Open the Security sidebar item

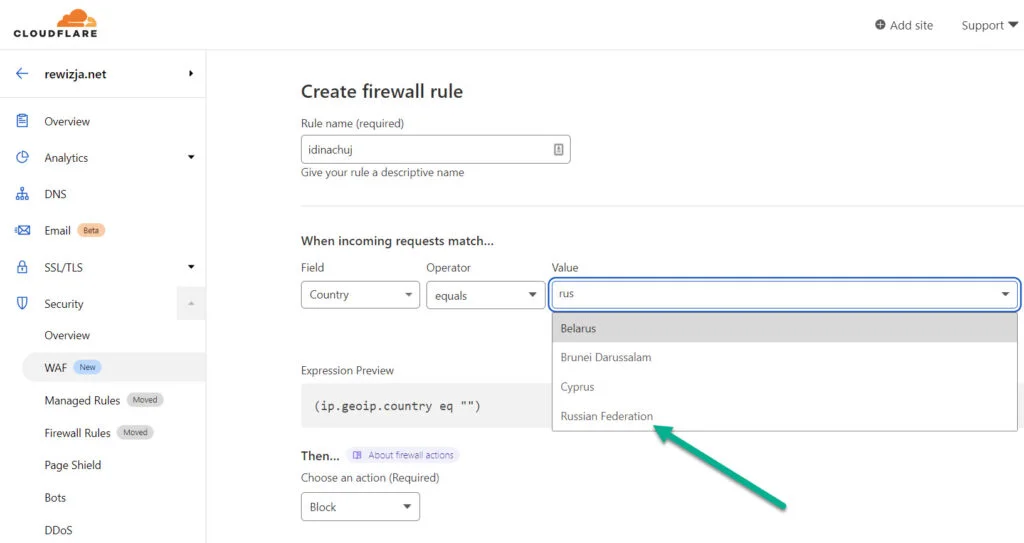coord(64,304)
